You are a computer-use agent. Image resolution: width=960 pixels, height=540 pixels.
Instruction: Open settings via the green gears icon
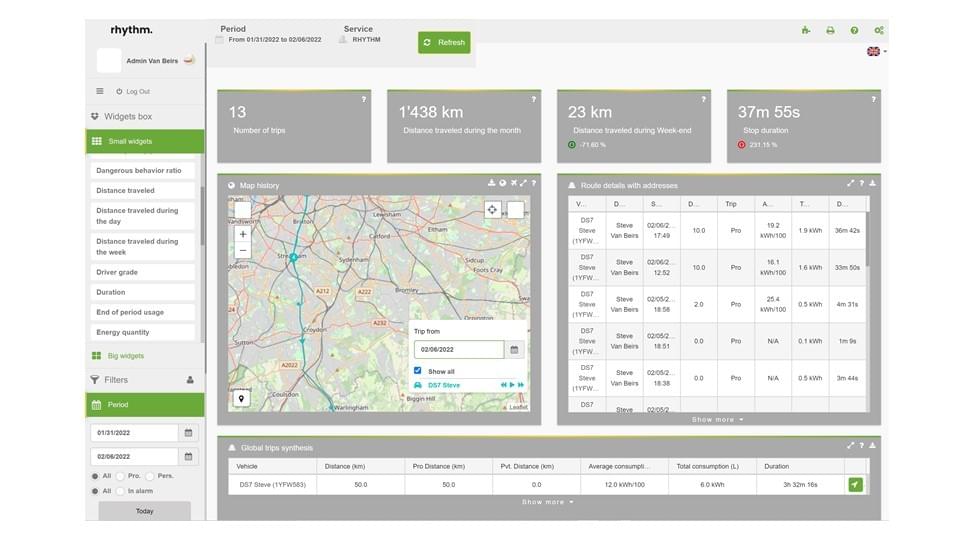tap(879, 30)
